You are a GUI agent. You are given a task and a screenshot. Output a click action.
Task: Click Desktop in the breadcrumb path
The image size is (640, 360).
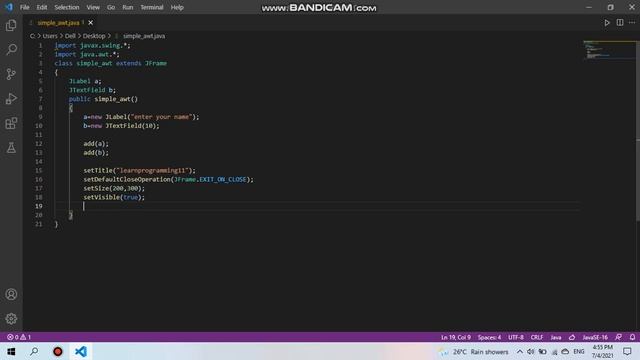click(94, 36)
